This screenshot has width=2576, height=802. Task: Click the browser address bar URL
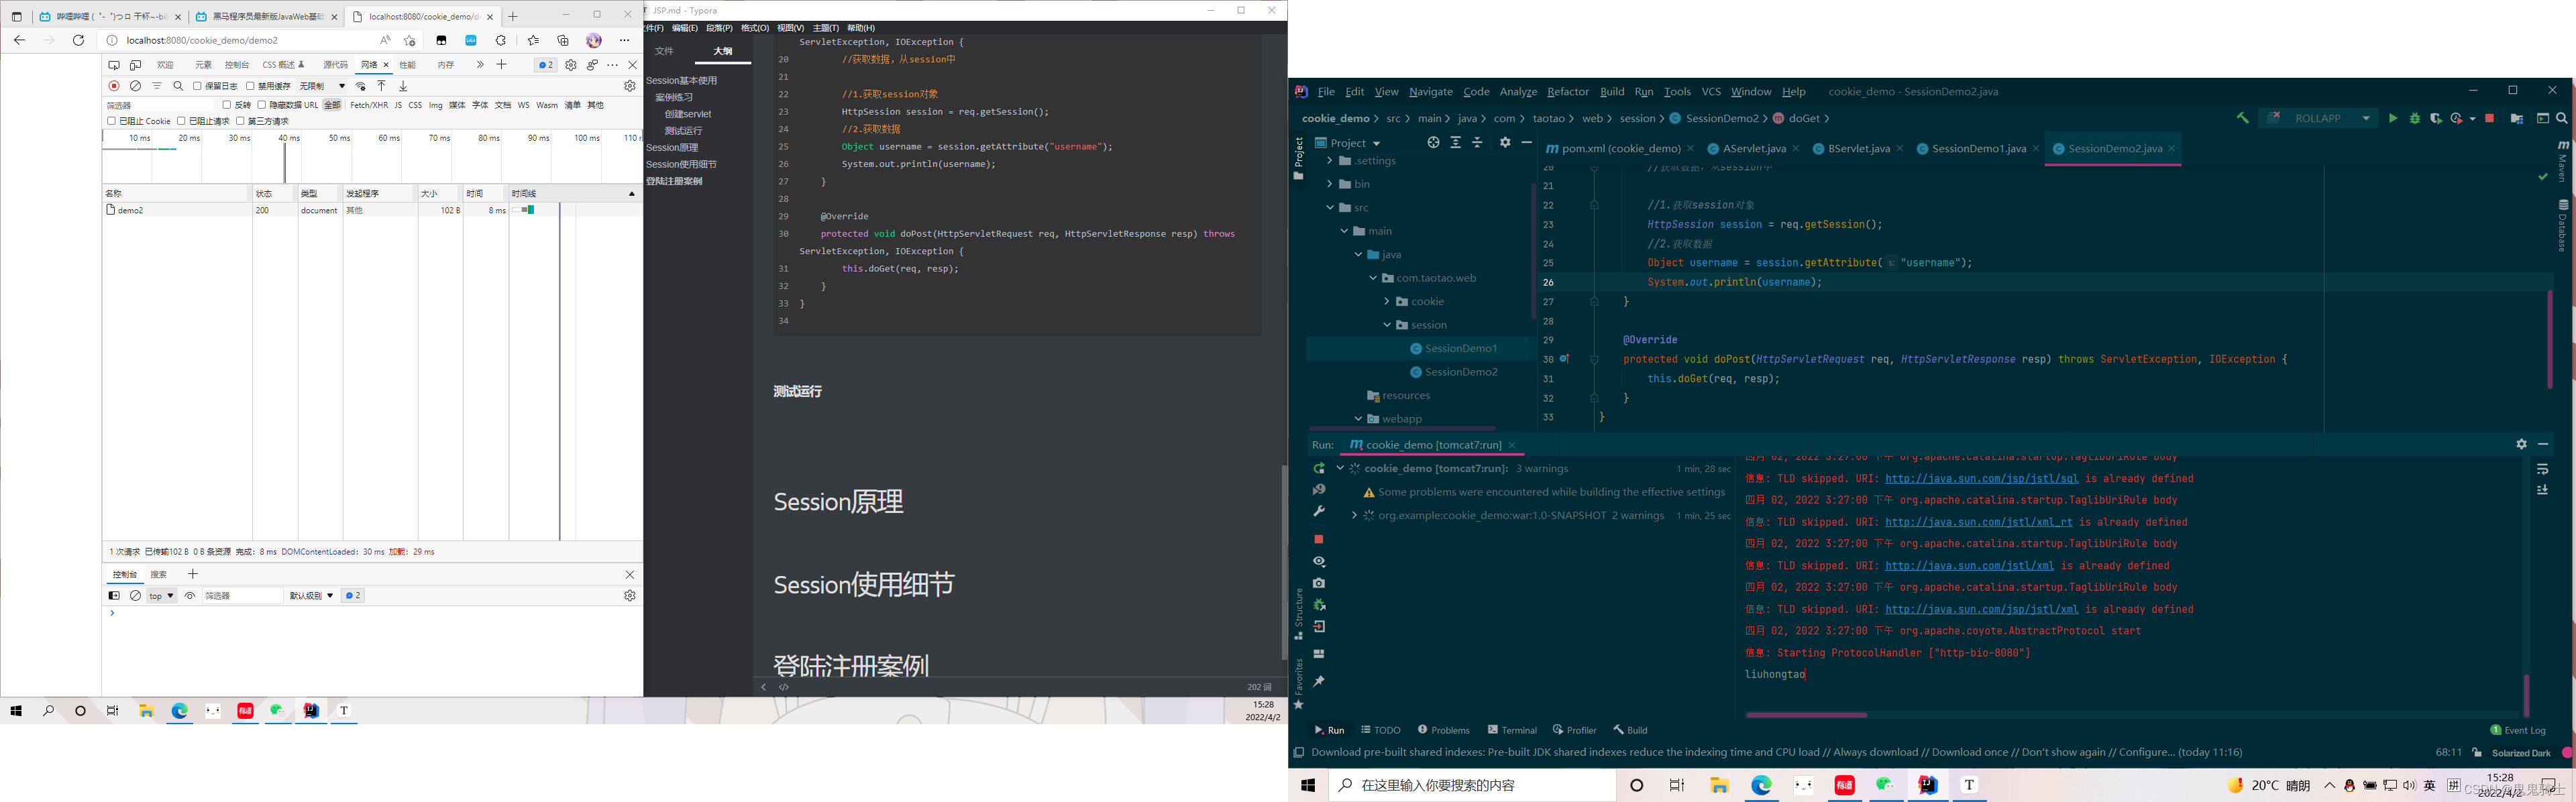202,40
